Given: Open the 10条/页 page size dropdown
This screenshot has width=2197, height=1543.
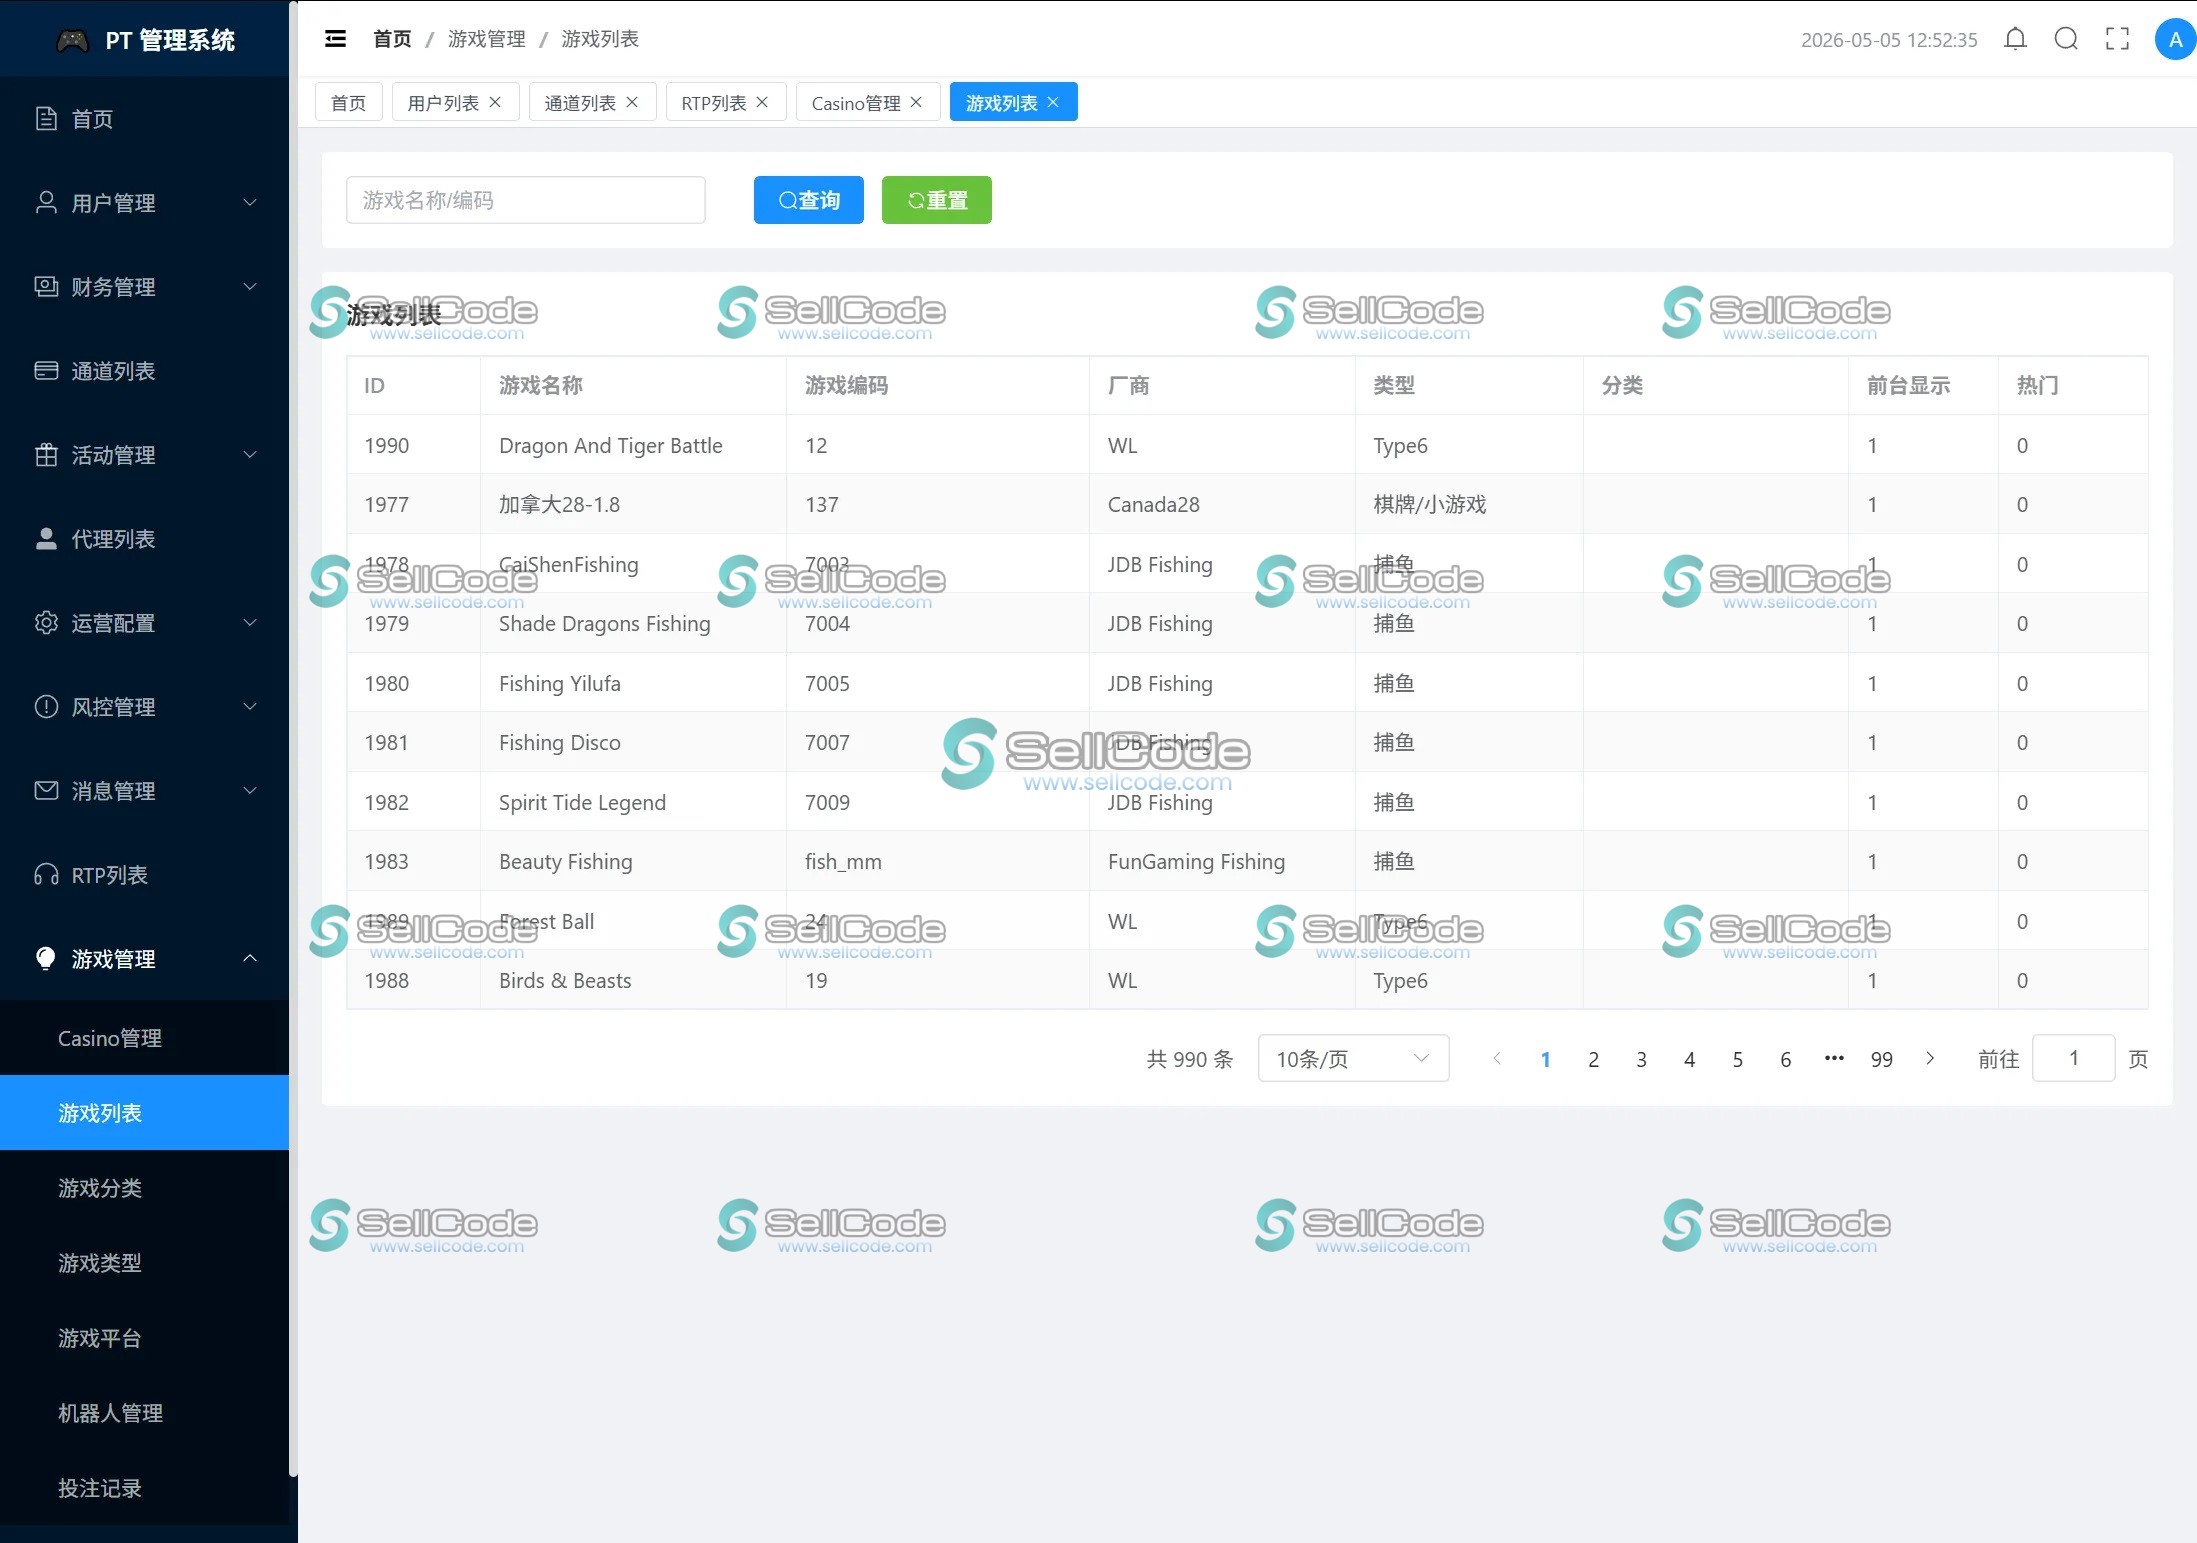Looking at the screenshot, I should [1353, 1058].
